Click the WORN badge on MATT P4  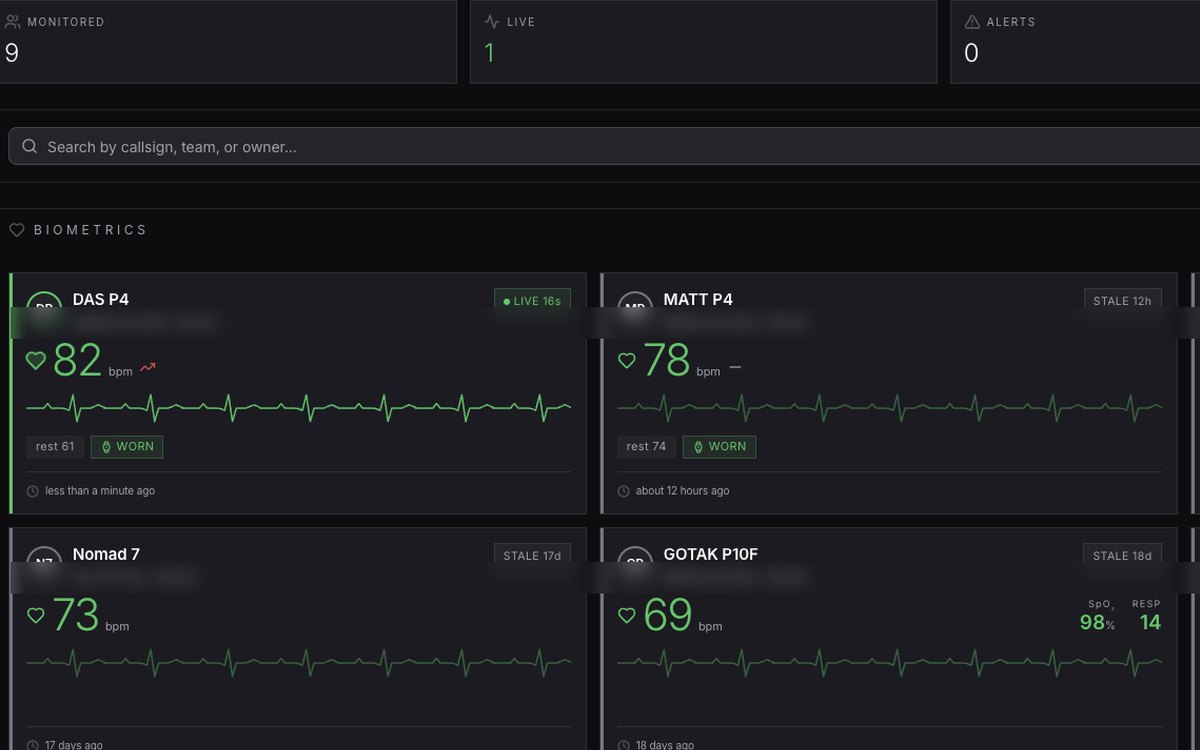[719, 446]
